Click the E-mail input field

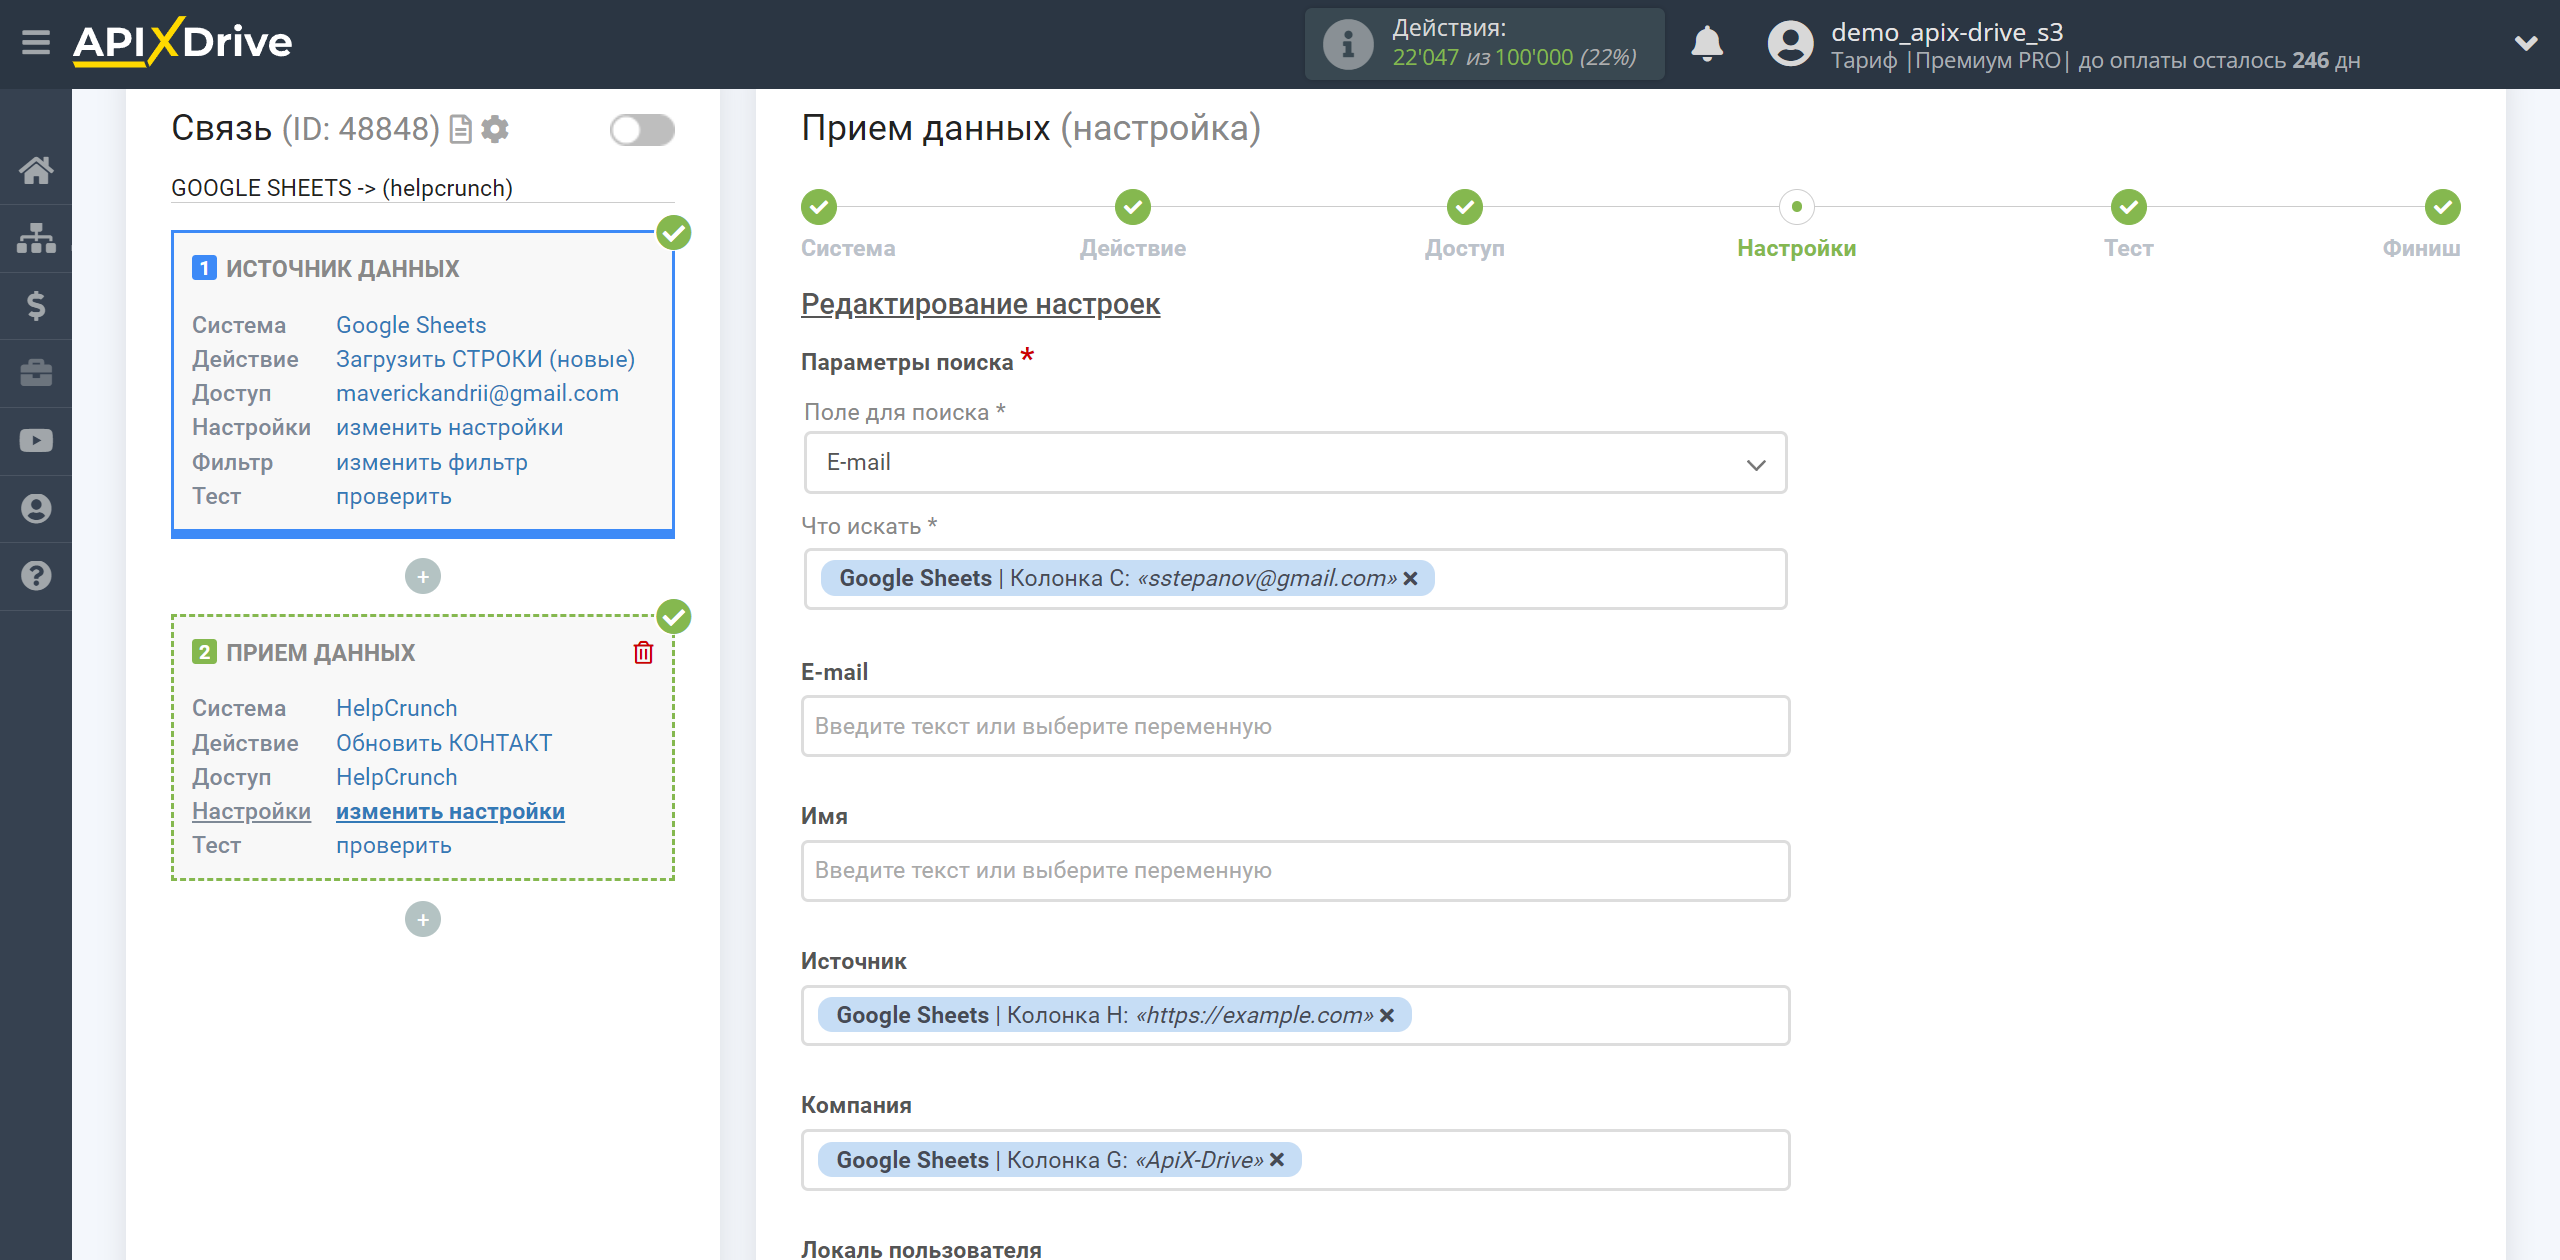point(1291,725)
